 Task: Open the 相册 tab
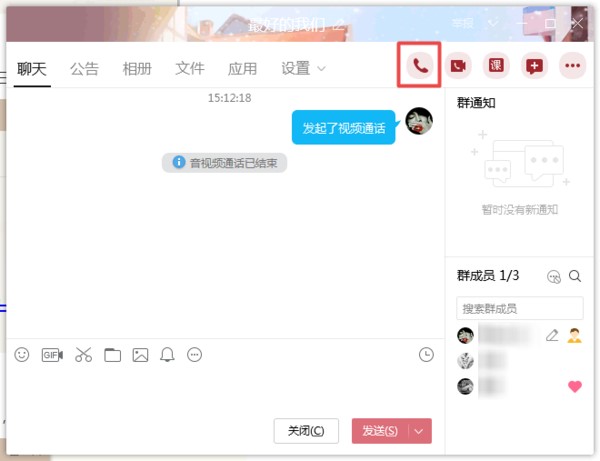[137, 69]
